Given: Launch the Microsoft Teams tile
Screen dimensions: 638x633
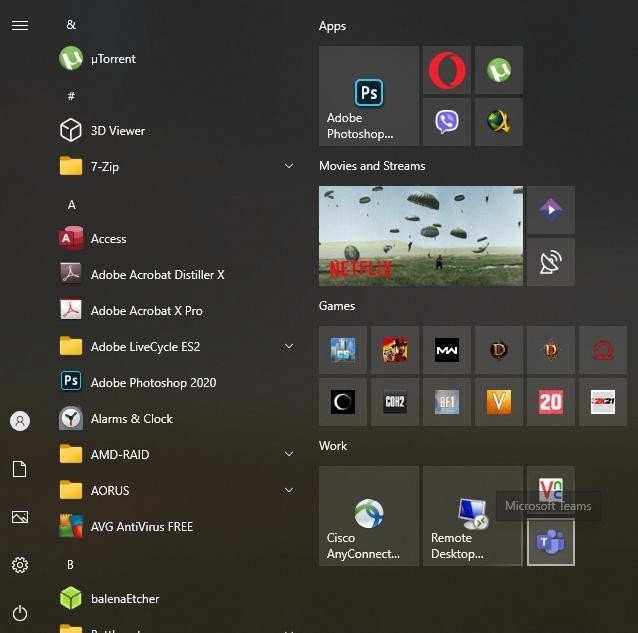Looking at the screenshot, I should [x=551, y=542].
